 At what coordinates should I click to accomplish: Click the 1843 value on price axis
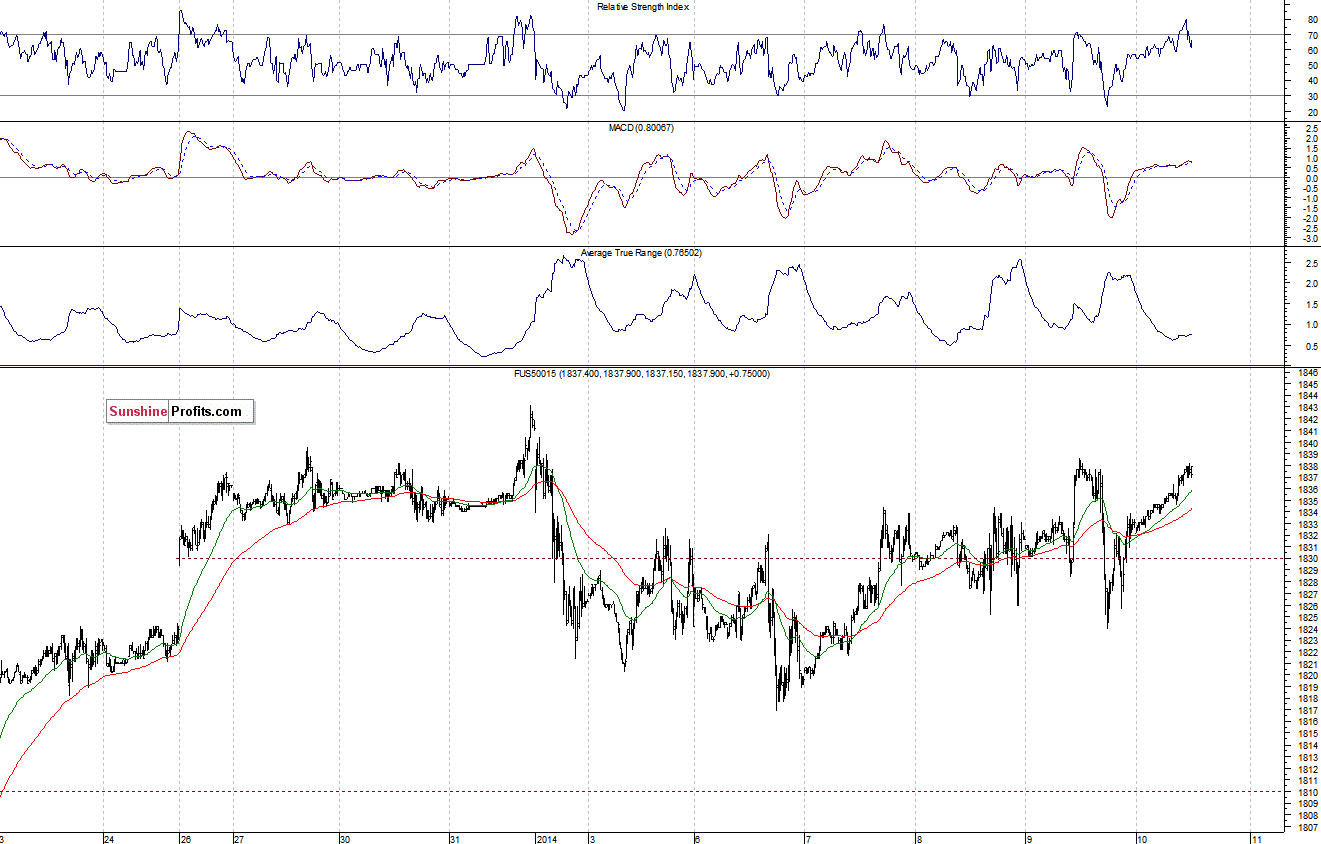(x=1307, y=408)
